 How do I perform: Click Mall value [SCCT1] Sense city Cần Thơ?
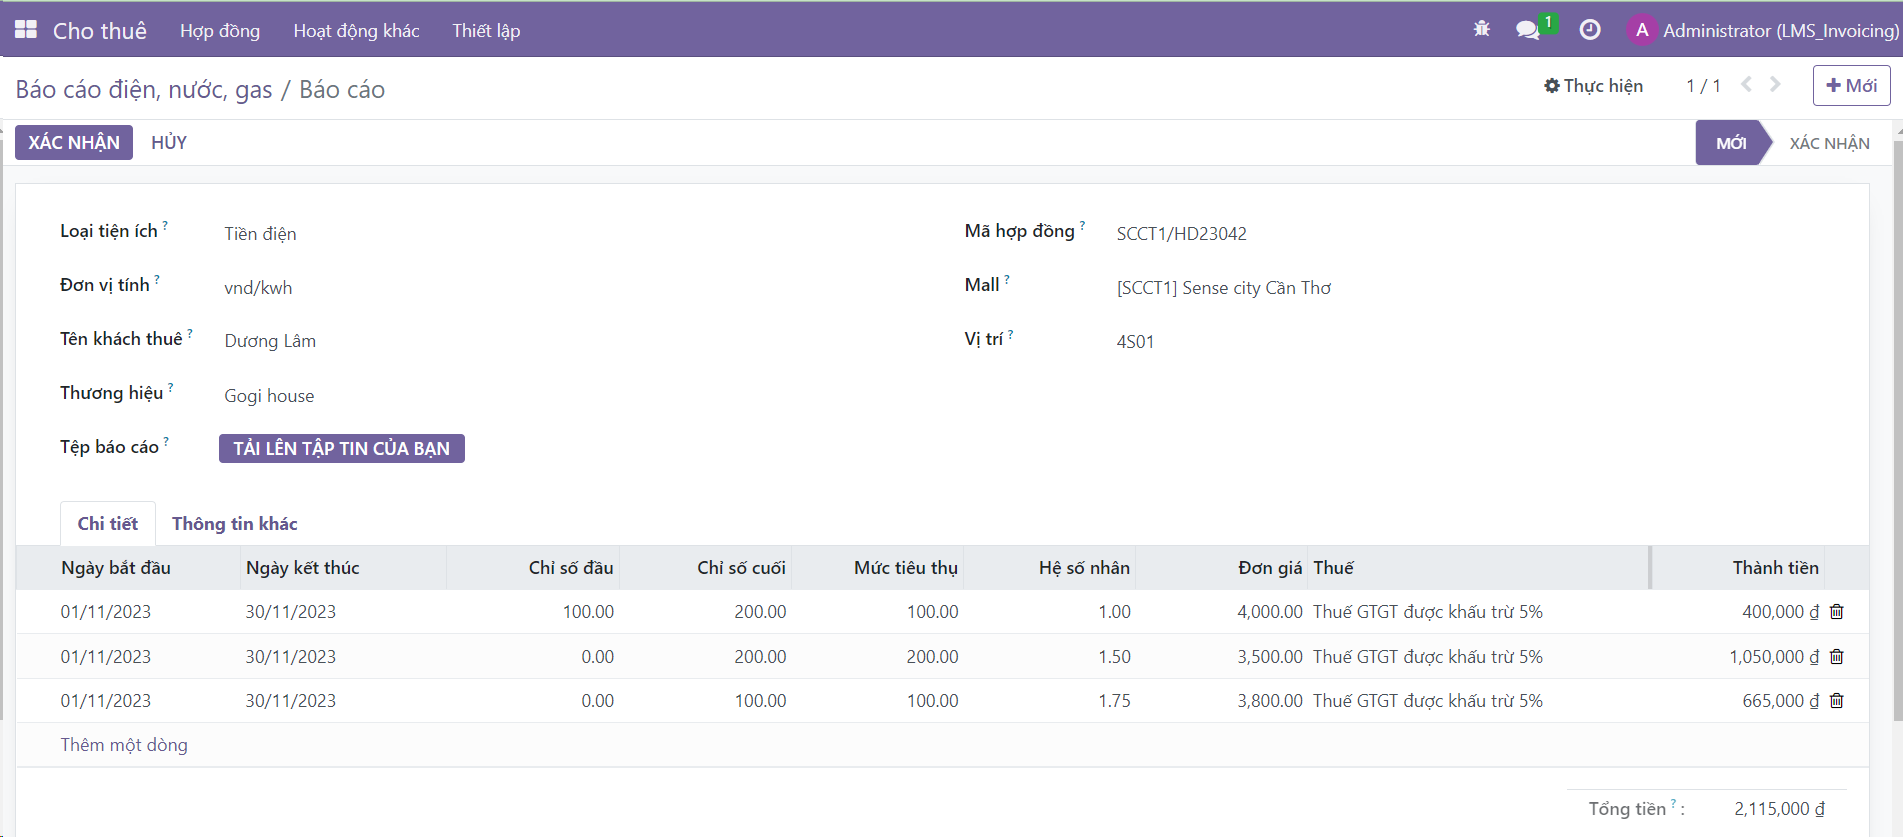(x=1224, y=288)
